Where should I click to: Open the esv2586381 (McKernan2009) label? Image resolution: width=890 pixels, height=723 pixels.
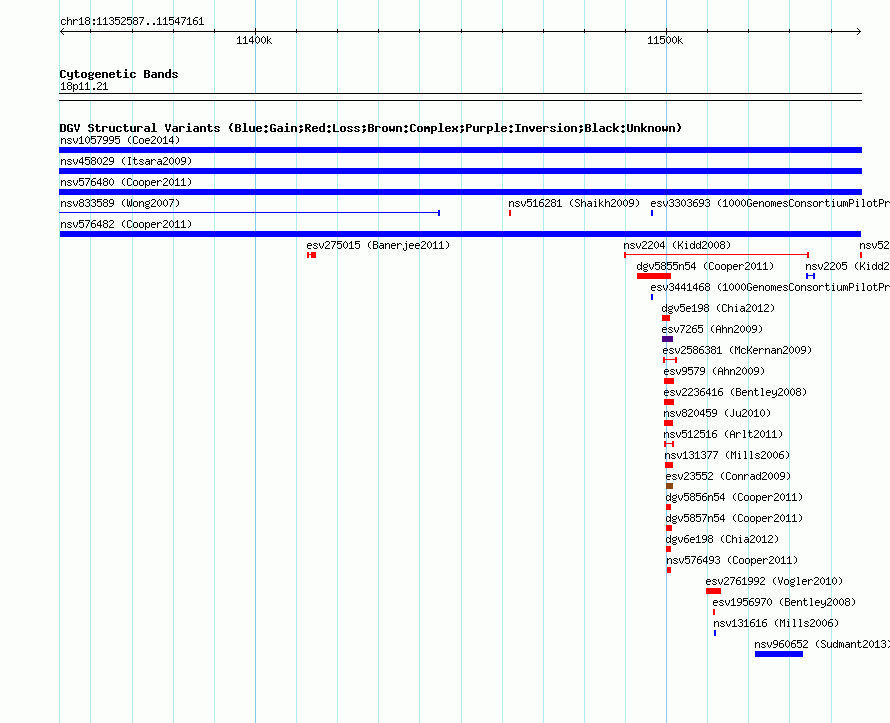coord(737,350)
